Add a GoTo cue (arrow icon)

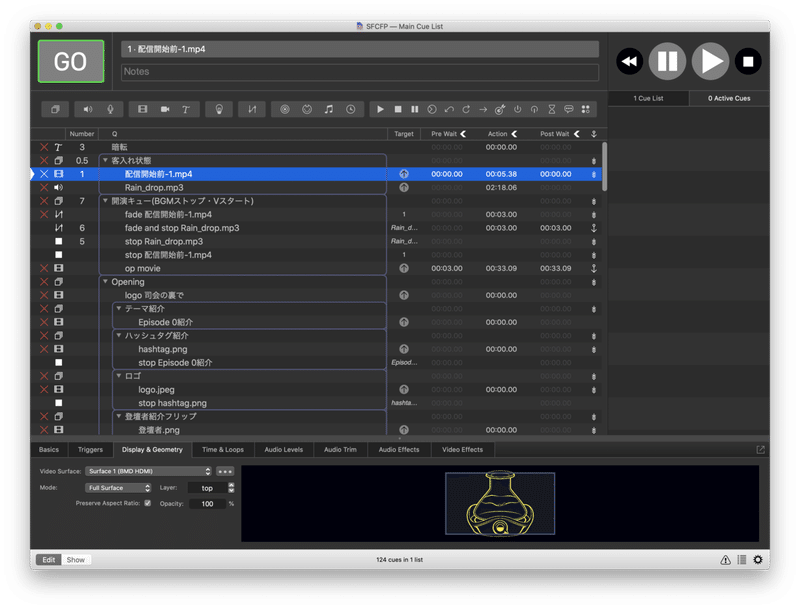point(483,109)
